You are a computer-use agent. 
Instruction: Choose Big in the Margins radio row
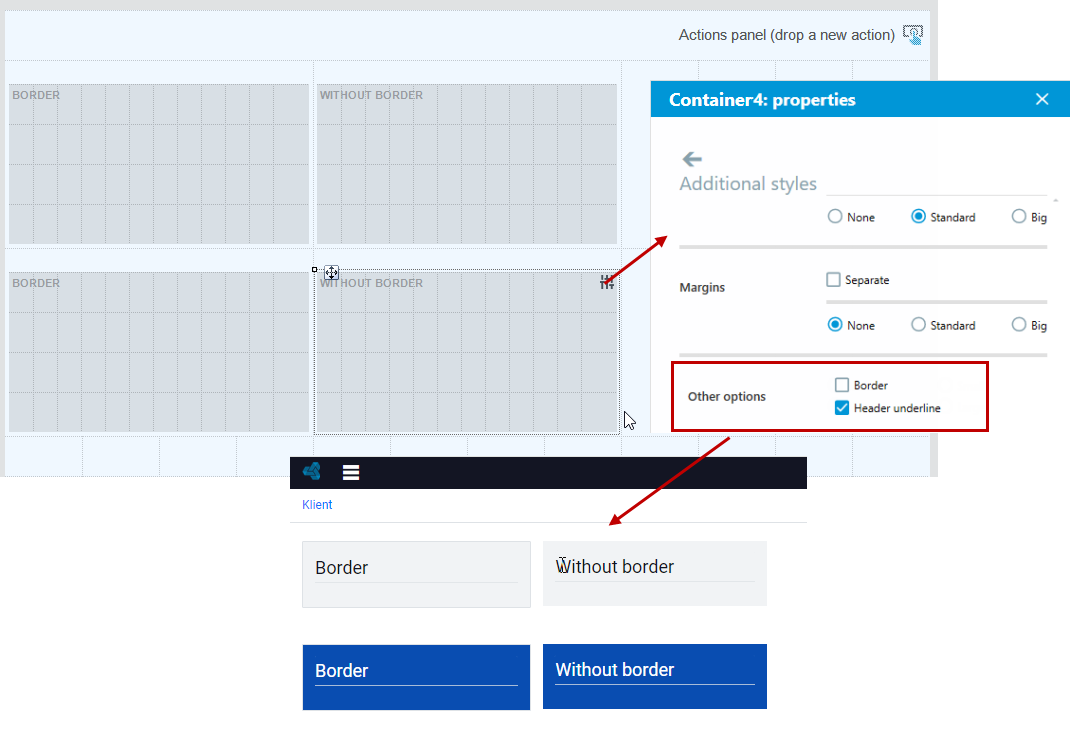1019,325
